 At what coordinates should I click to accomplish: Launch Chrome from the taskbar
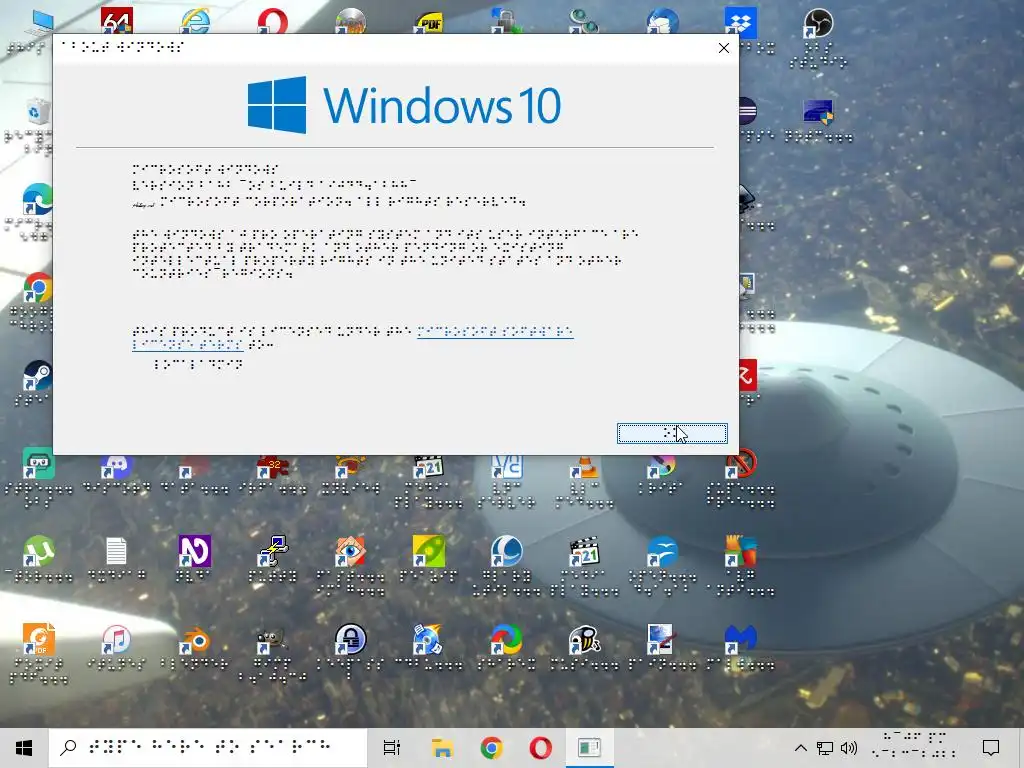point(491,748)
